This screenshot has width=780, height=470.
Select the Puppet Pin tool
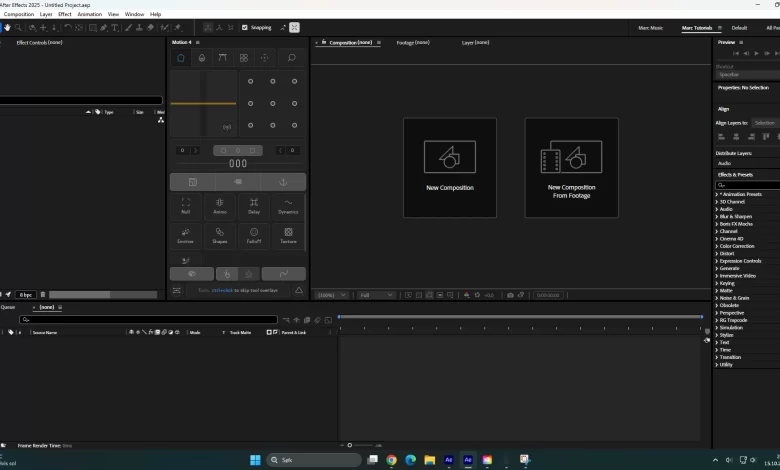click(178, 28)
